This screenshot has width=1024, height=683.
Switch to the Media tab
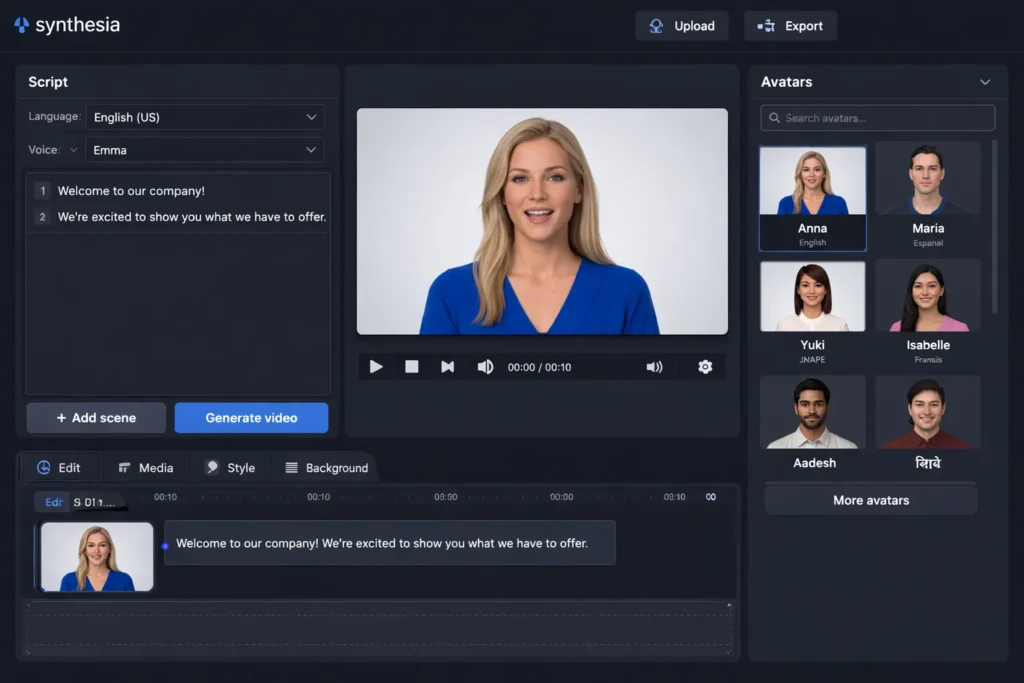[145, 467]
